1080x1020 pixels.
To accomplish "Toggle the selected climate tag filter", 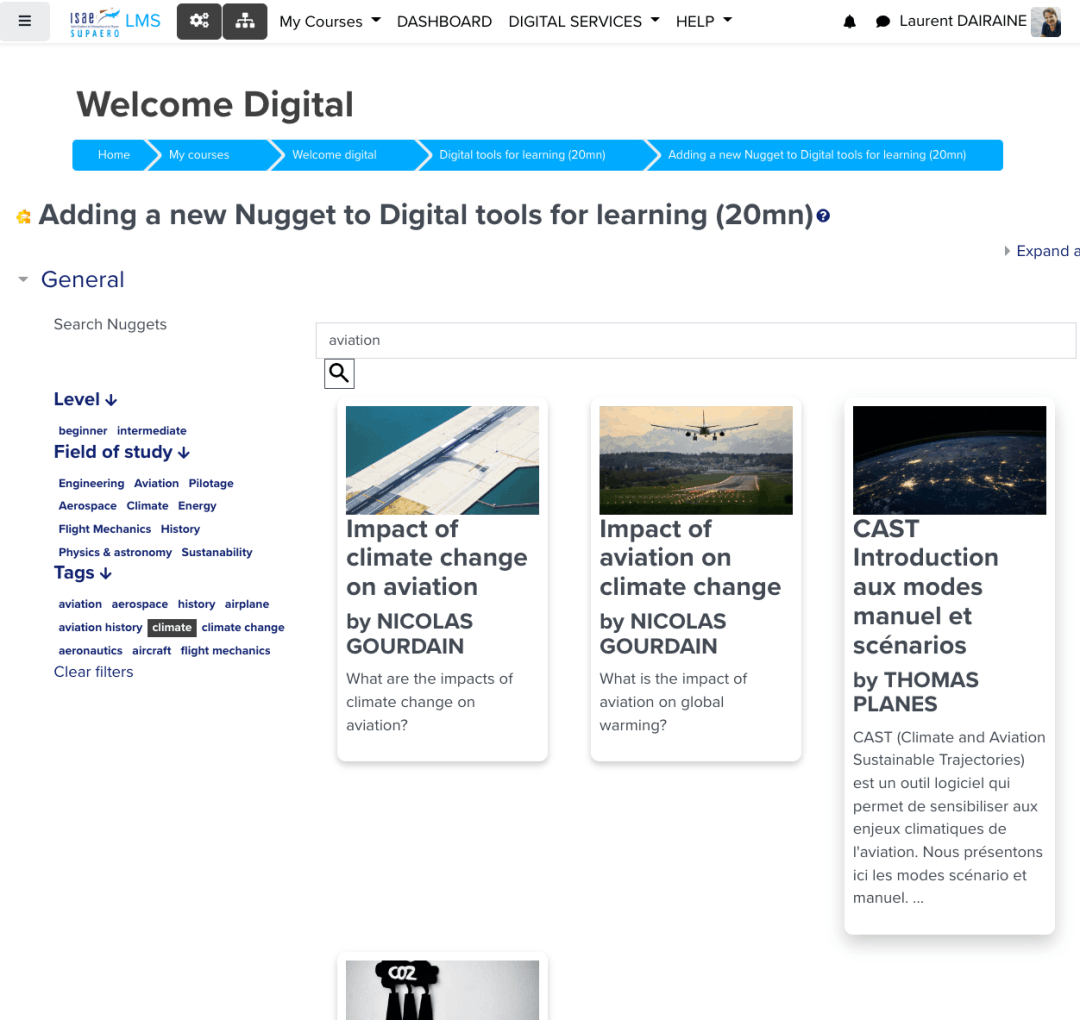I will (172, 628).
